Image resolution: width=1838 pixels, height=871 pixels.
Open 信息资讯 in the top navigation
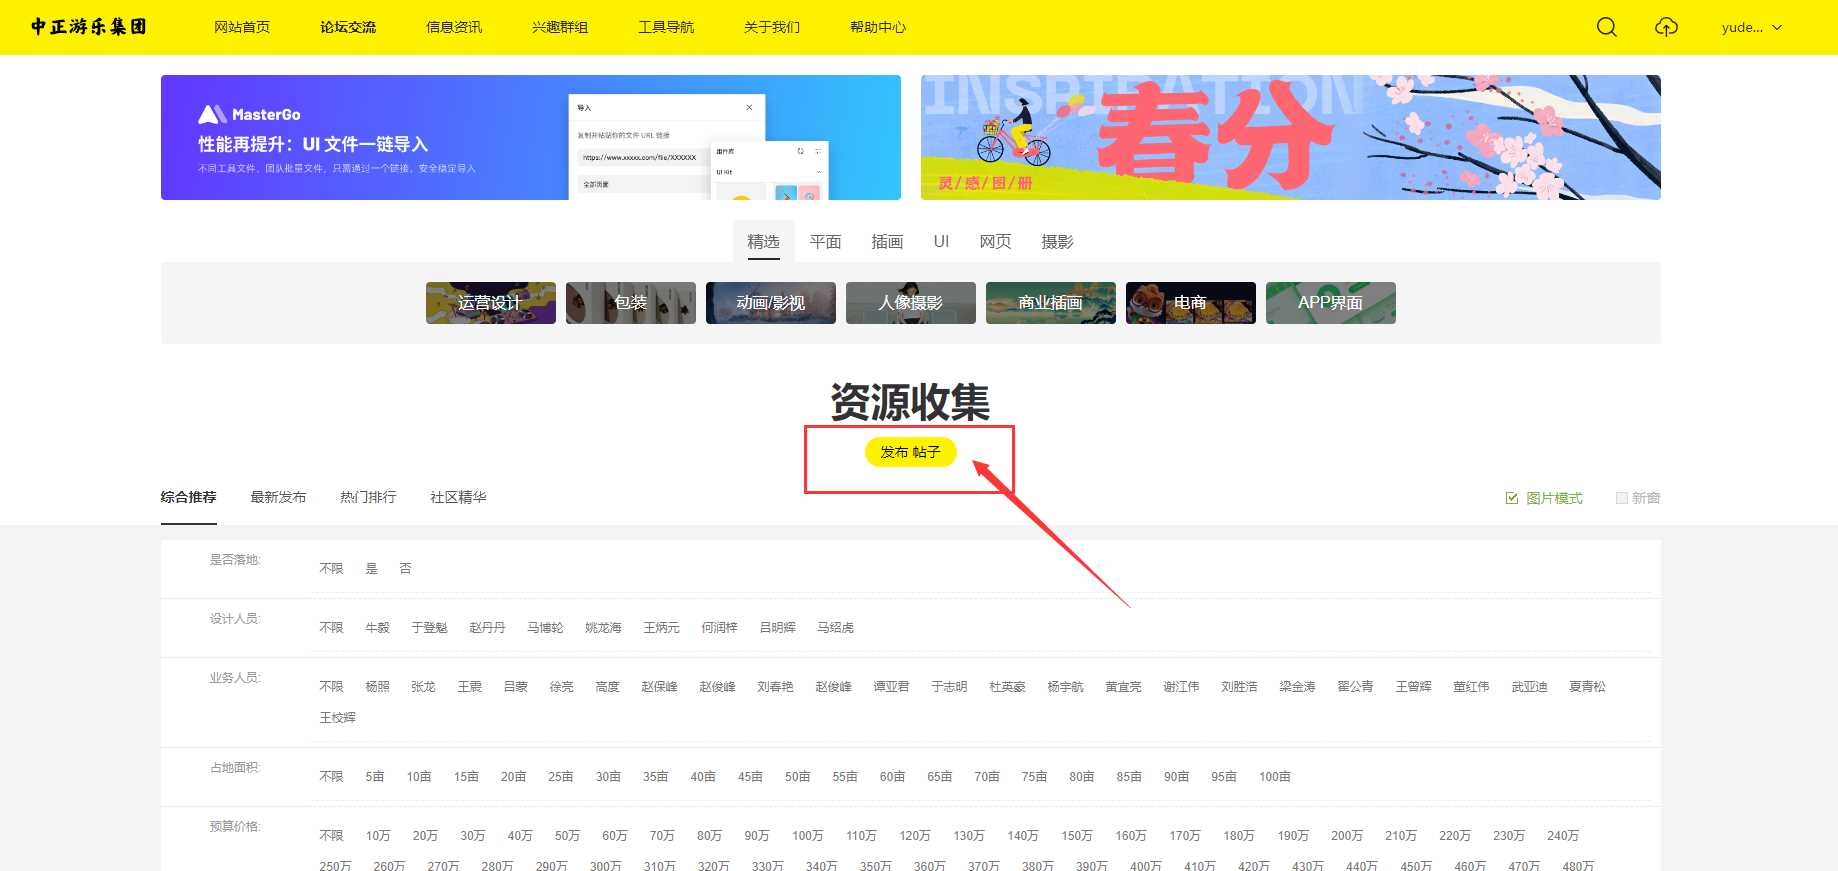coord(454,27)
